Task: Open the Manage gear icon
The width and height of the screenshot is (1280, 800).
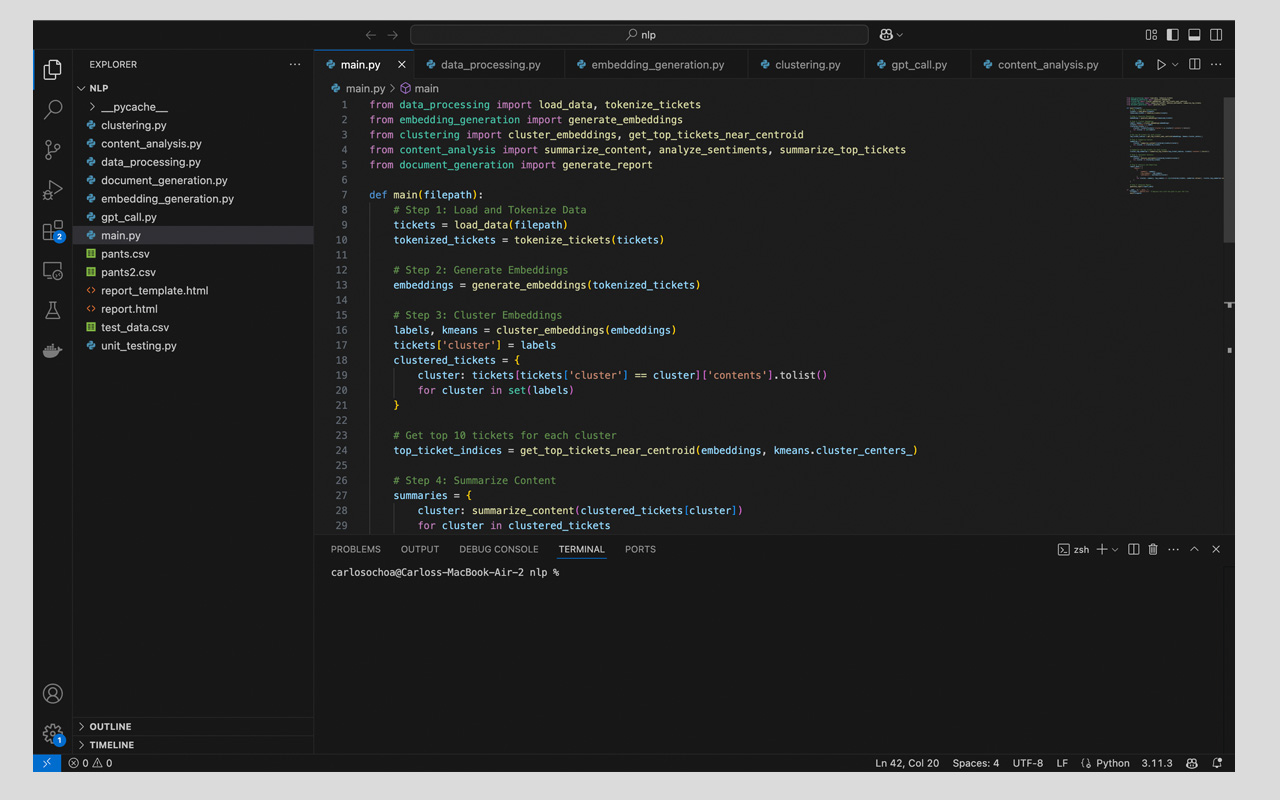Action: pos(53,734)
